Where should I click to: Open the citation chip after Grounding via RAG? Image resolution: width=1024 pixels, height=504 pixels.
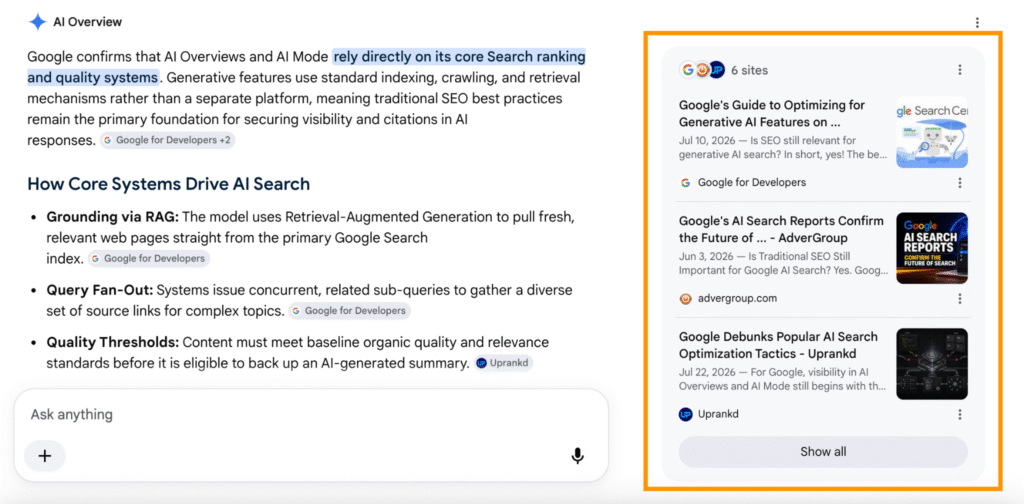tap(149, 259)
